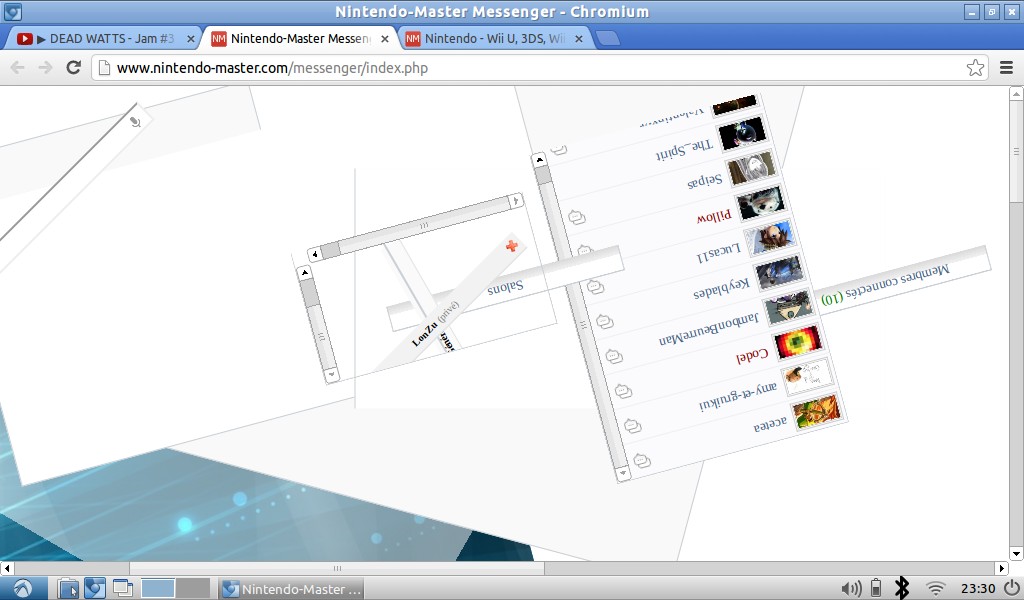Click the Lucas11 member name
Screen dimensions: 1024x600
coord(718,253)
